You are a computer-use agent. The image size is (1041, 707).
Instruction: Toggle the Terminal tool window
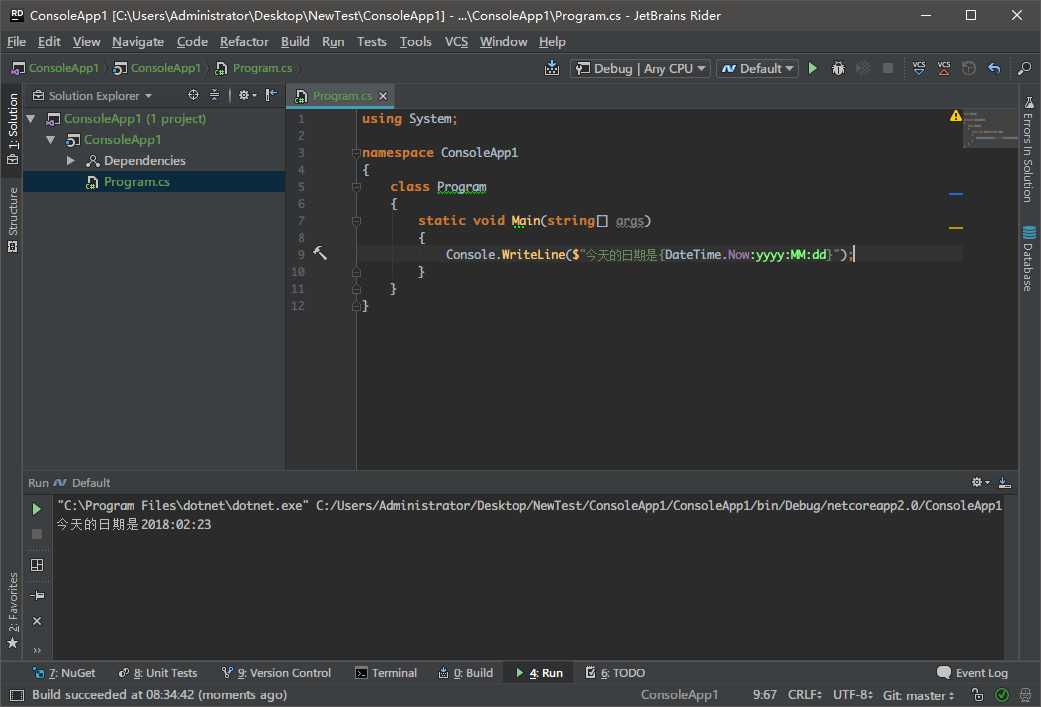pos(386,673)
